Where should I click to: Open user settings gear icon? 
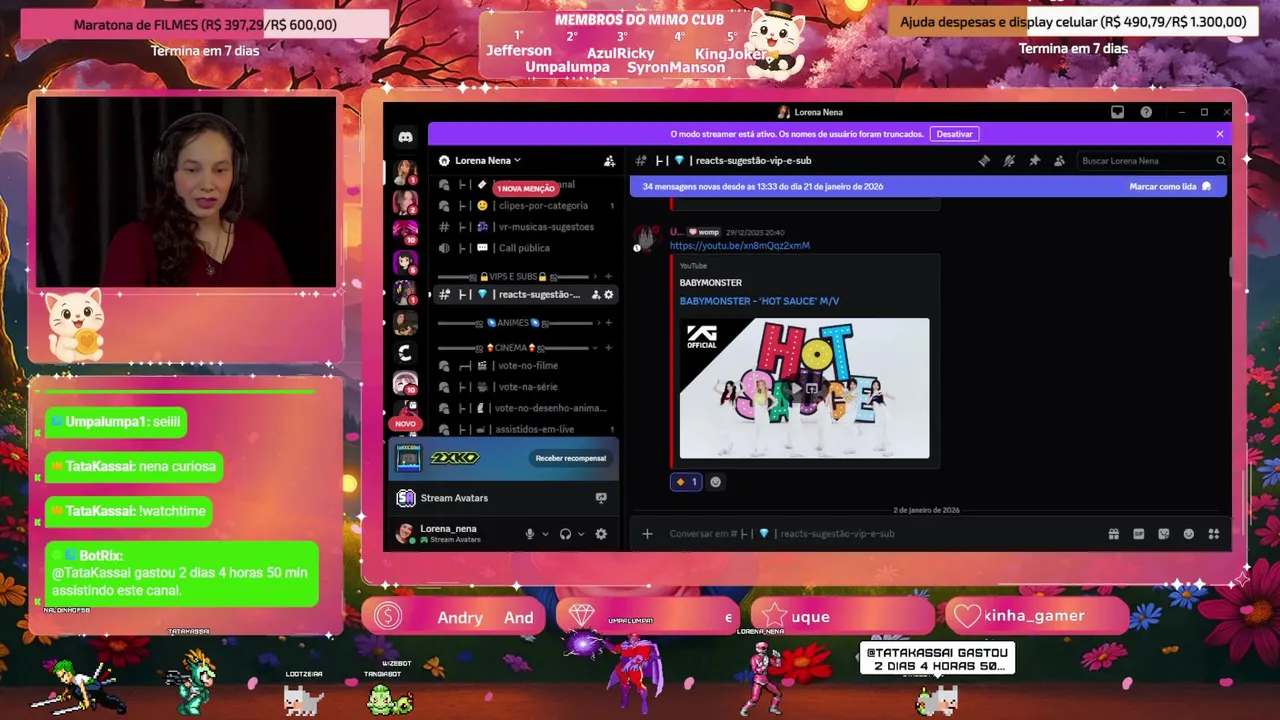pyautogui.click(x=601, y=534)
